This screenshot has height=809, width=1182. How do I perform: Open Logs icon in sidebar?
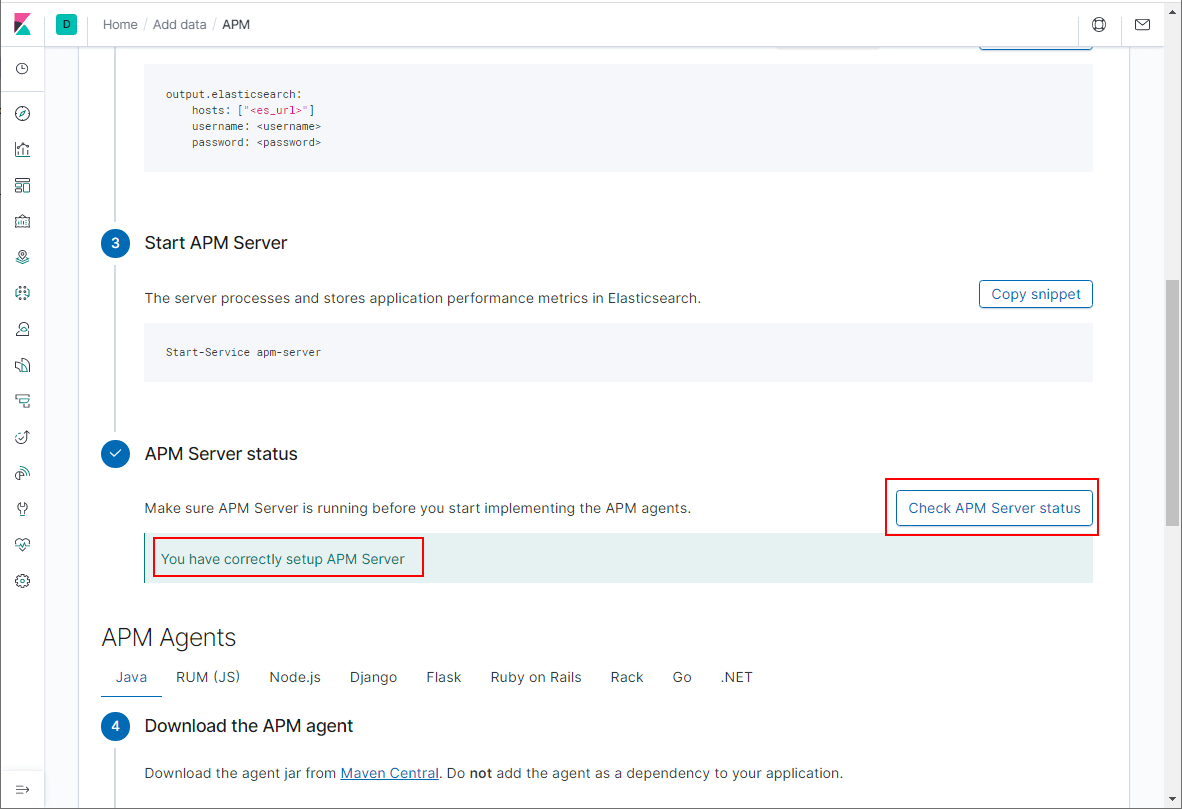click(23, 366)
